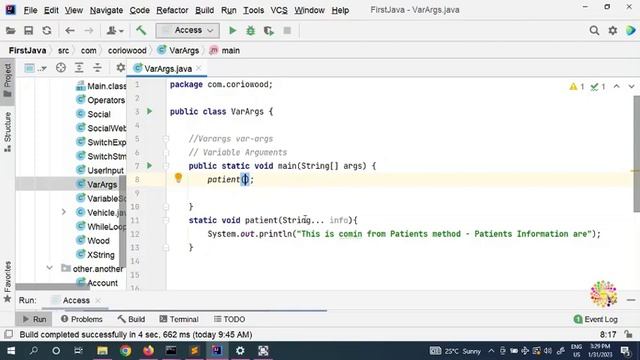
Task: Select SwitchExp class in project tree
Action: click(x=101, y=142)
